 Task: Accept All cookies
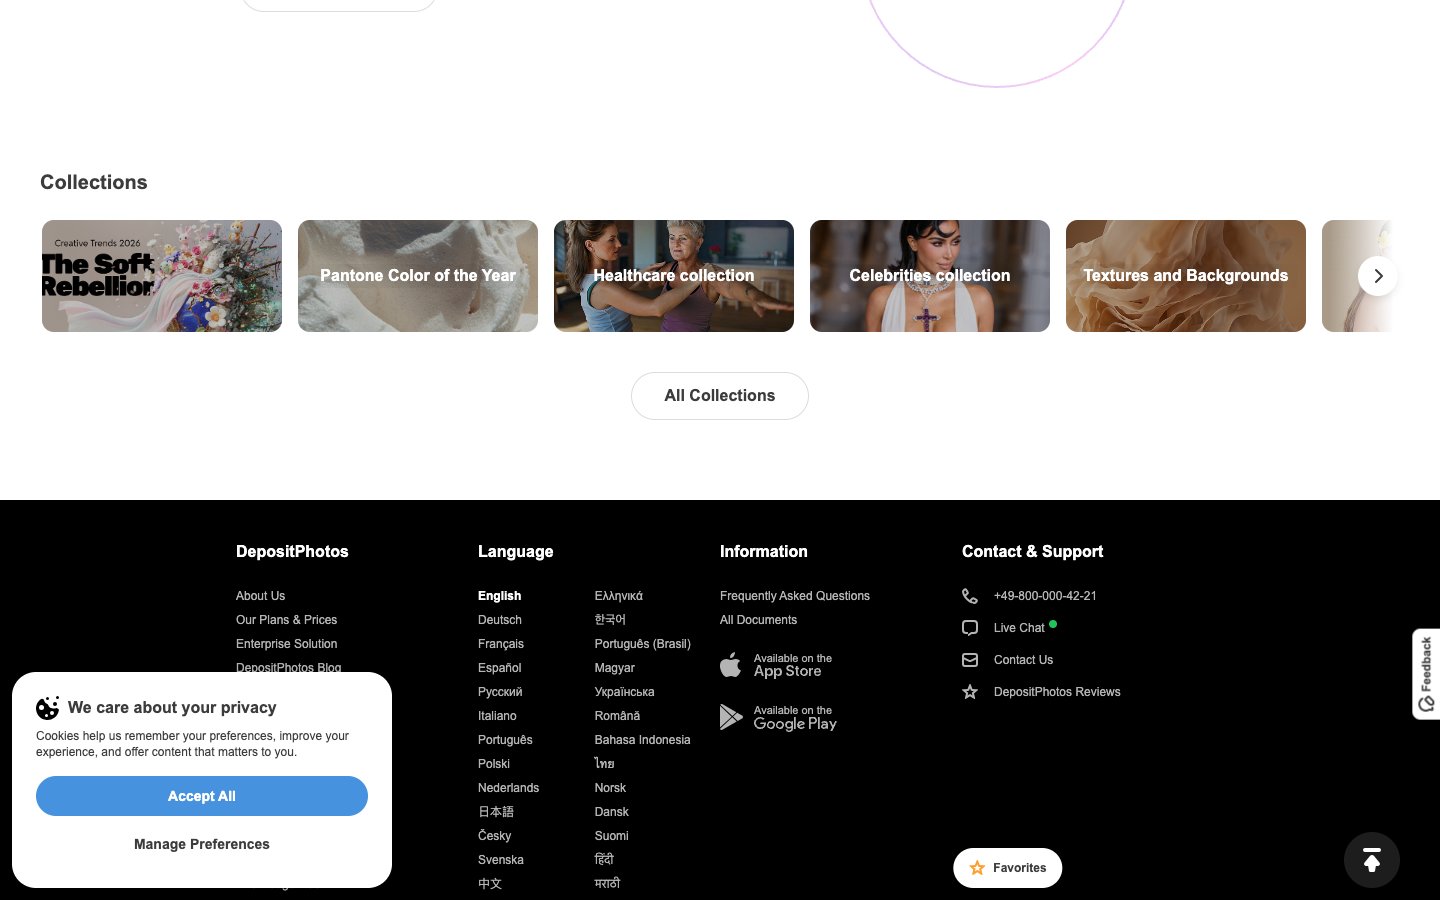[x=202, y=796]
